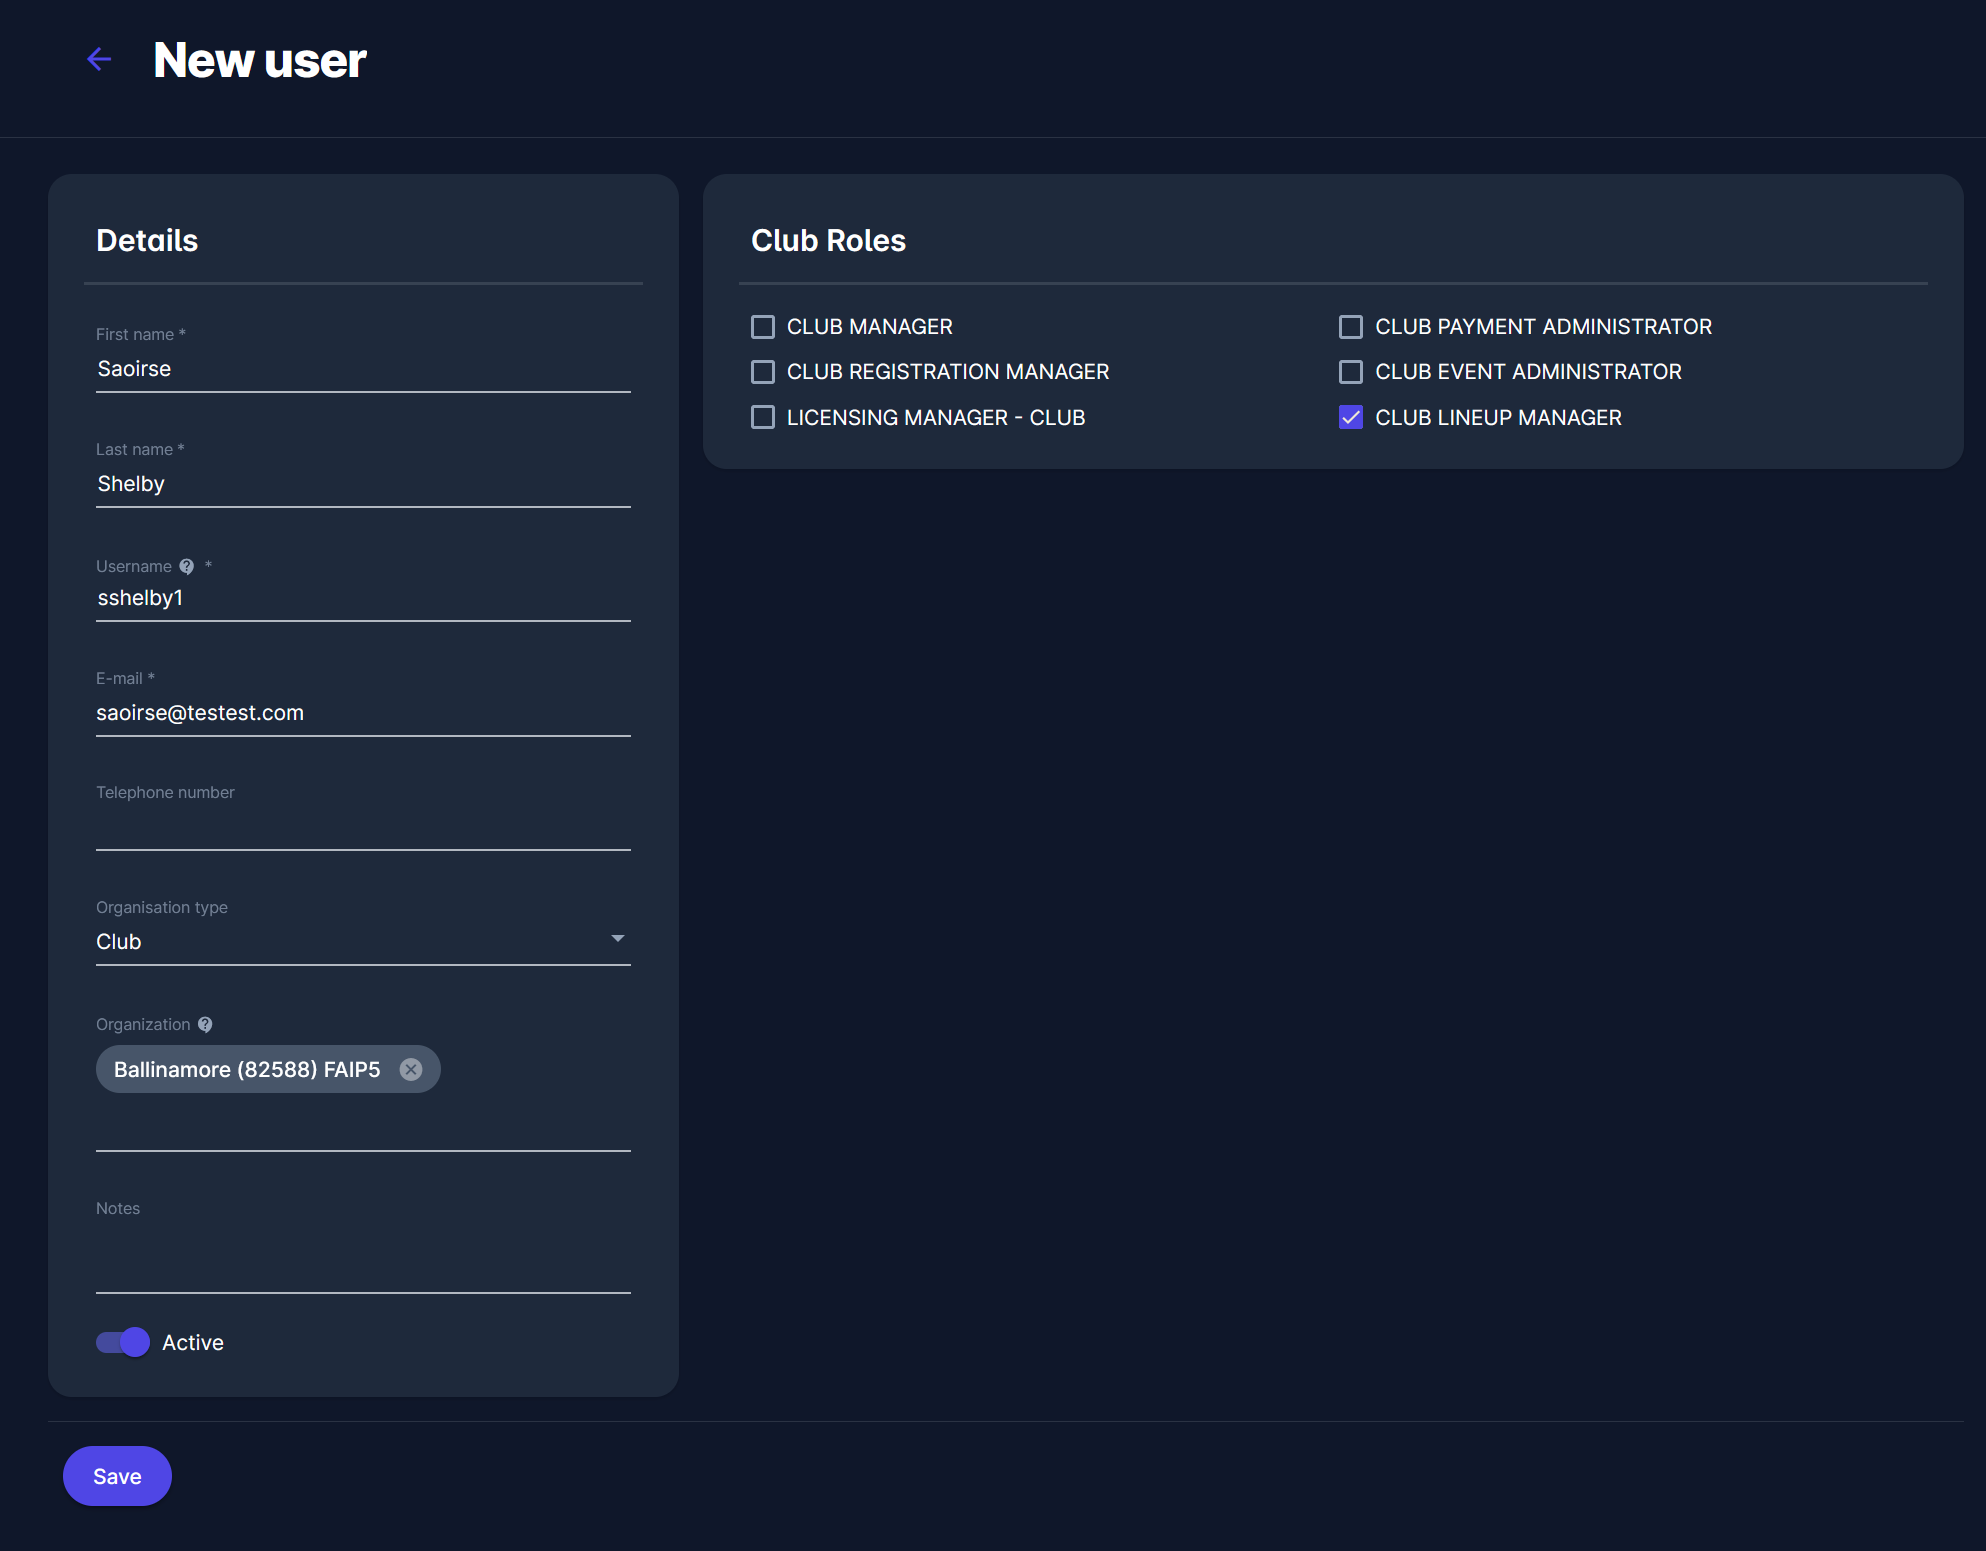This screenshot has width=1986, height=1551.
Task: Remove the Ballinamore (82588) FAIP5 chip
Action: 411,1070
